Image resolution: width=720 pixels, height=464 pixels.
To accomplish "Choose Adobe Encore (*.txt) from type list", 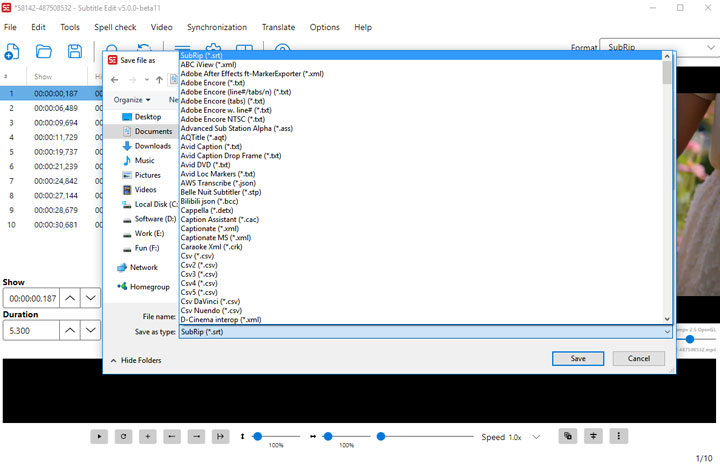I will coord(211,82).
